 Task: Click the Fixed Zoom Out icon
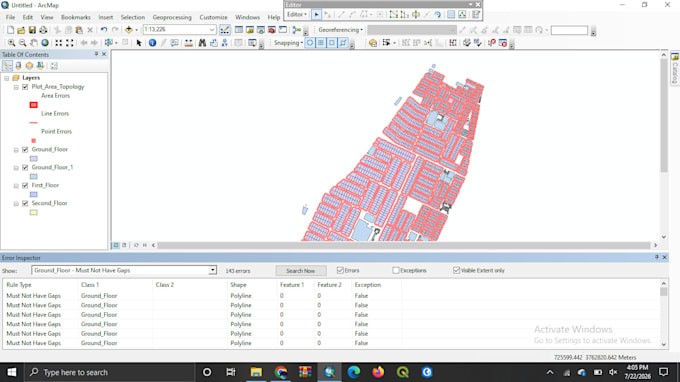click(69, 43)
